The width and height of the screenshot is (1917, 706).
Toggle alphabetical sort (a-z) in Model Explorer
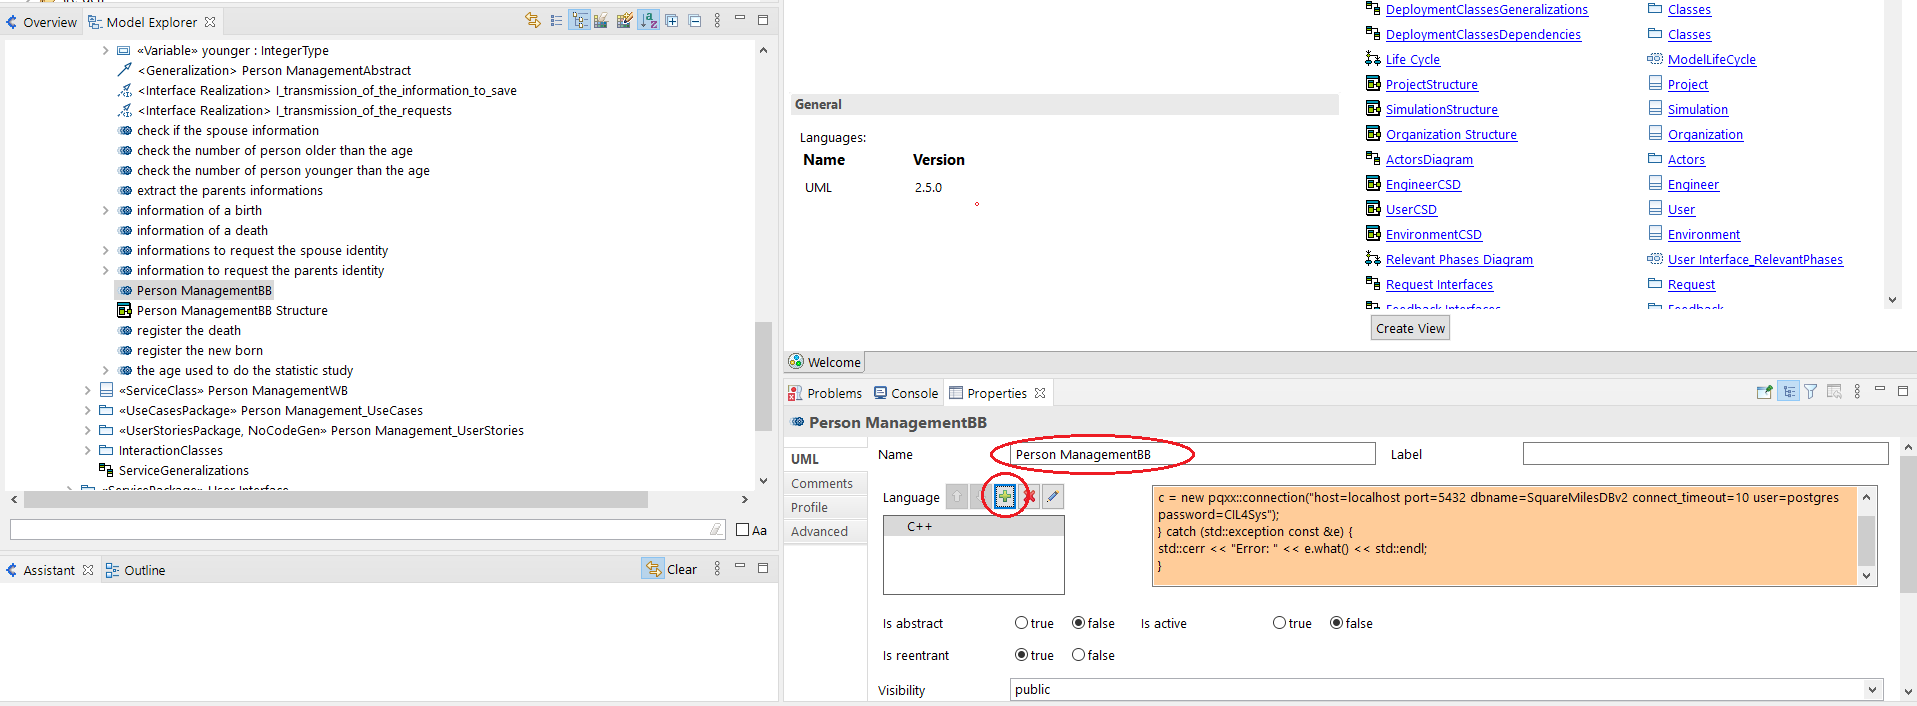(x=649, y=20)
